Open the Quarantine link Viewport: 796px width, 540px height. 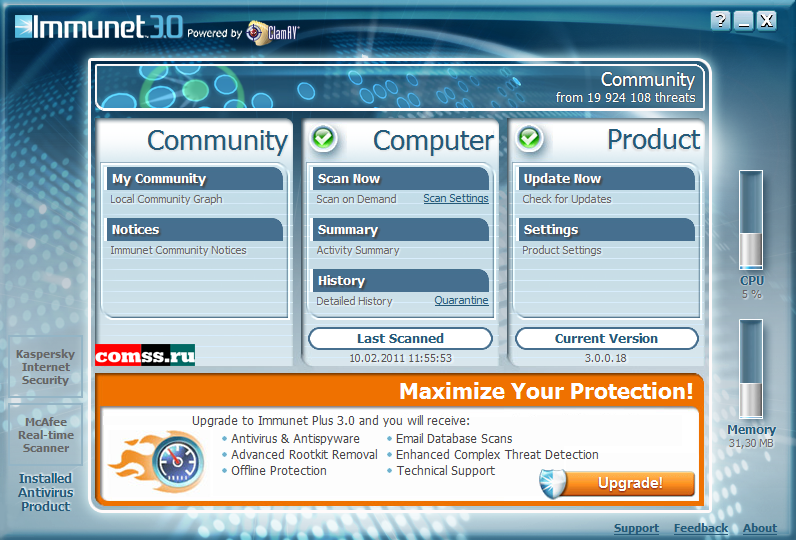(461, 300)
